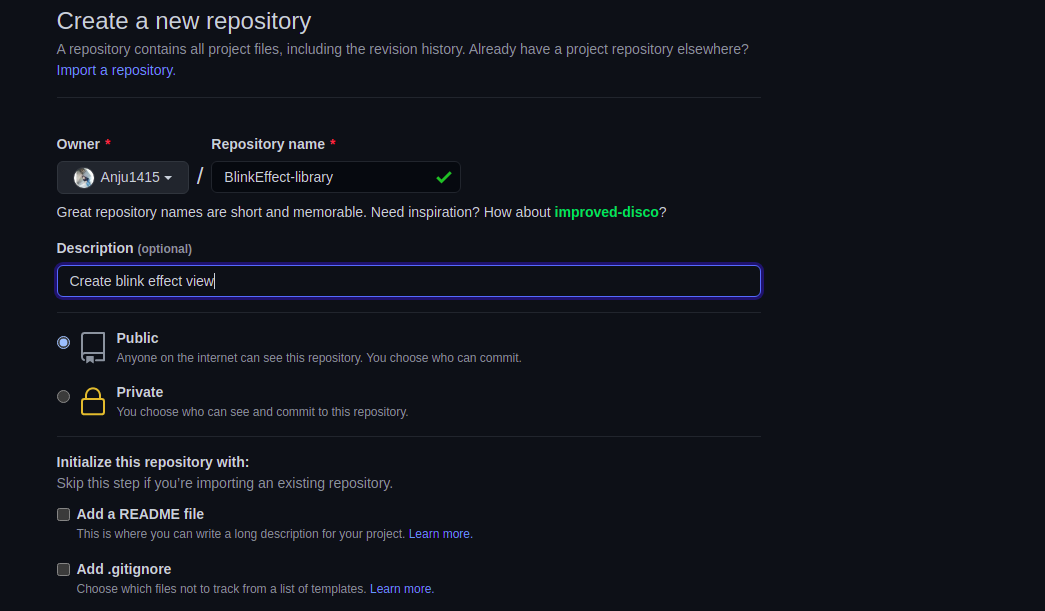Open the Owner dropdown caret arrow
The height and width of the screenshot is (611, 1045).
[168, 178]
